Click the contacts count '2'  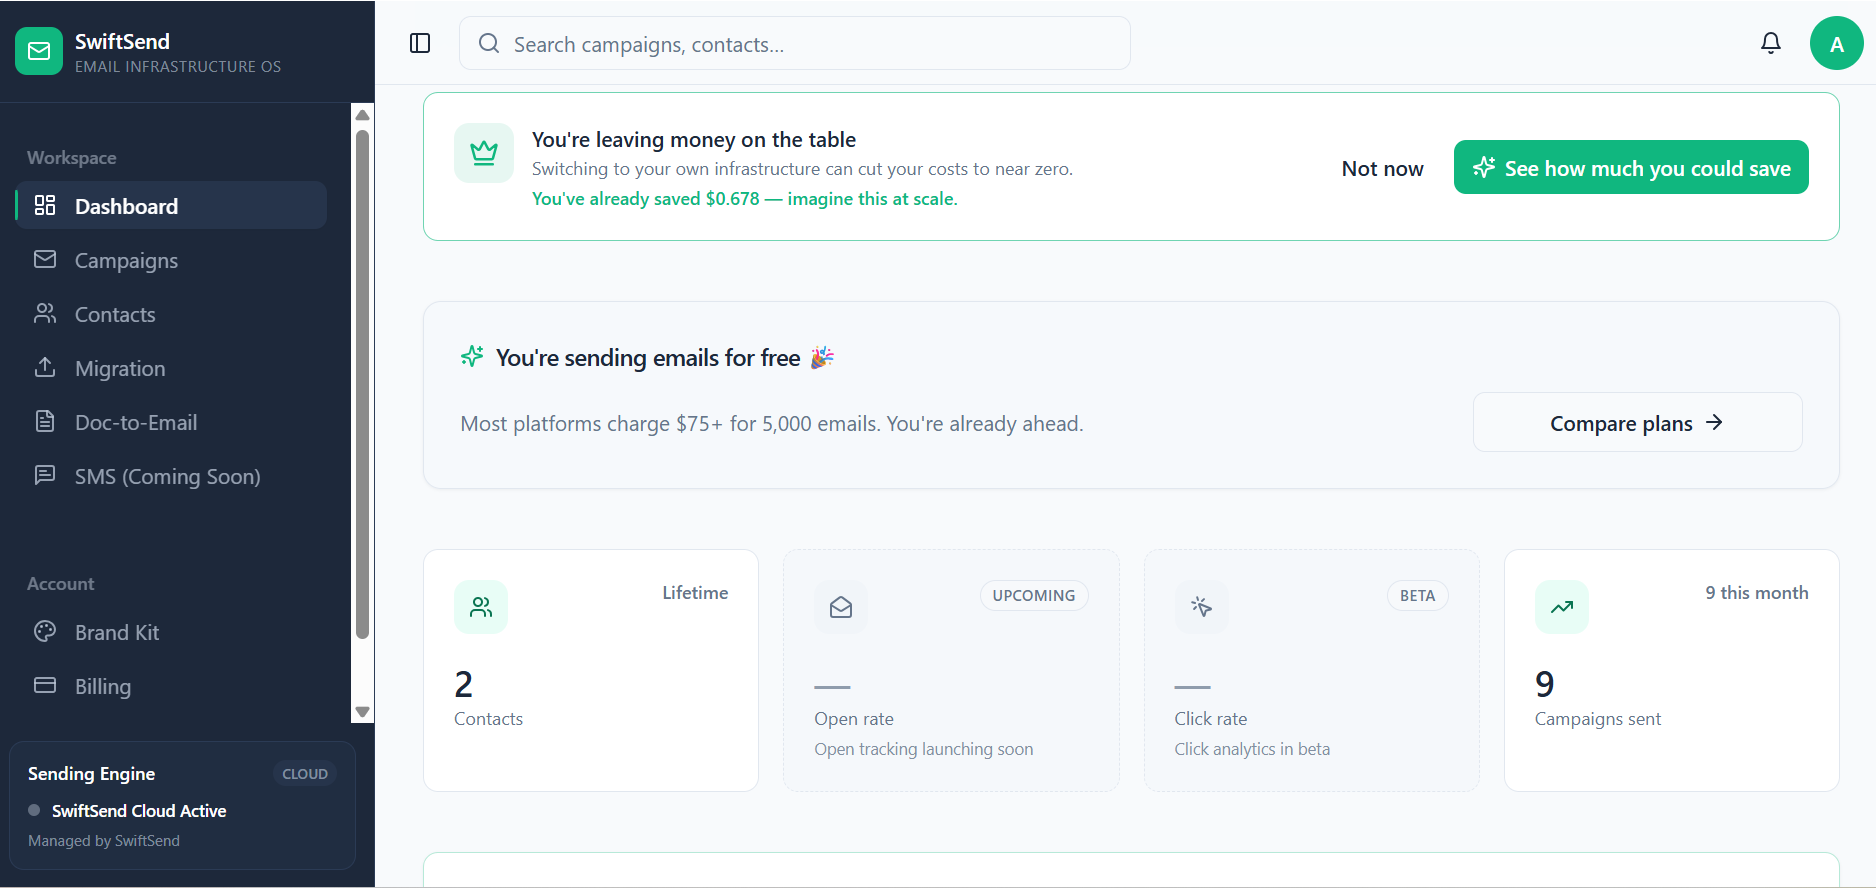pyautogui.click(x=463, y=684)
